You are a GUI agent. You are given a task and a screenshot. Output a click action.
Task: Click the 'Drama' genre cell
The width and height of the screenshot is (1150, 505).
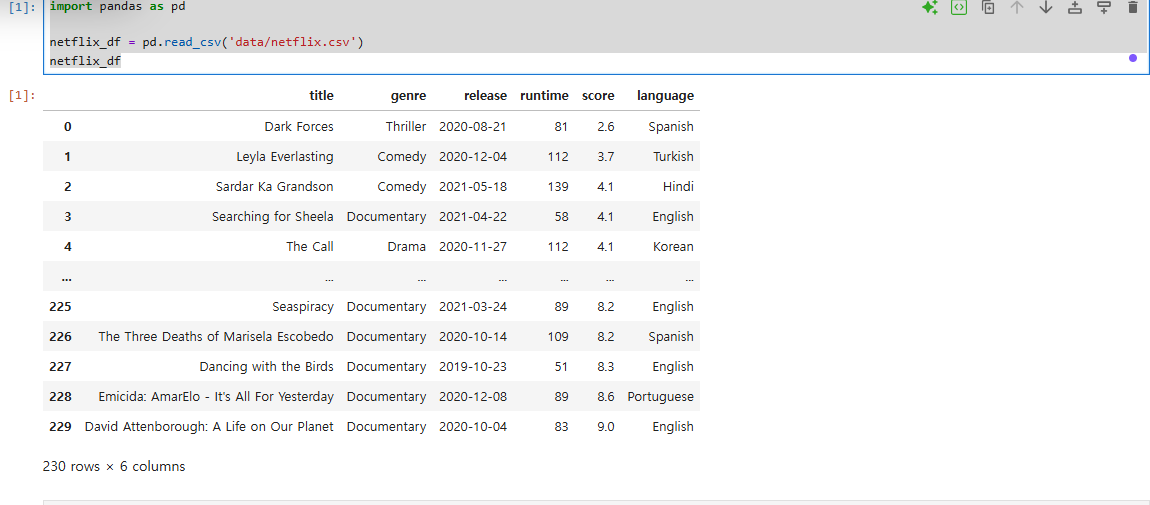tap(406, 247)
